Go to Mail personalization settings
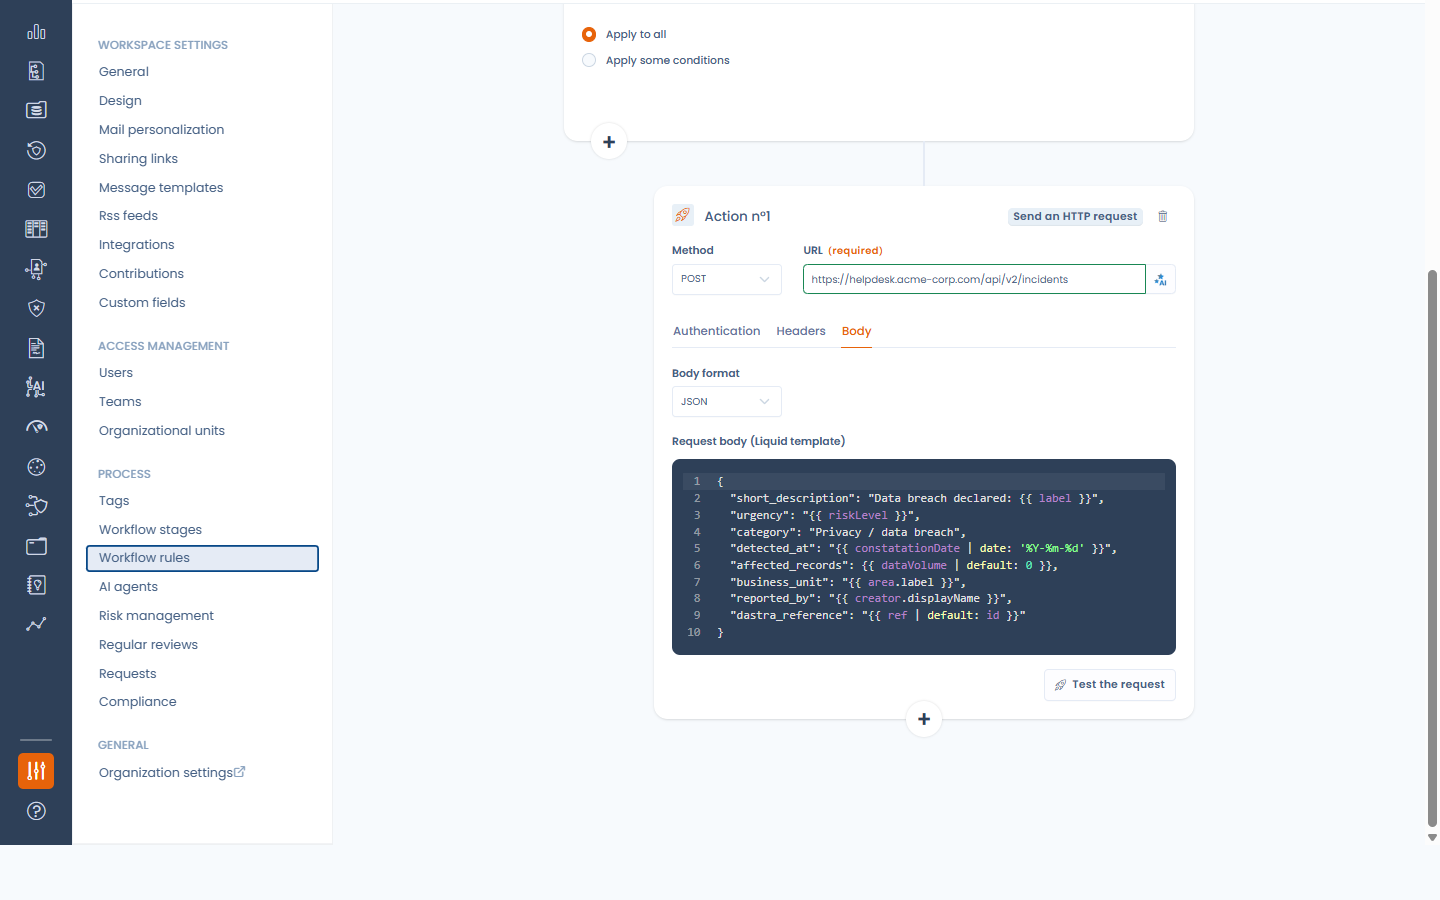This screenshot has width=1440, height=900. click(x=161, y=130)
